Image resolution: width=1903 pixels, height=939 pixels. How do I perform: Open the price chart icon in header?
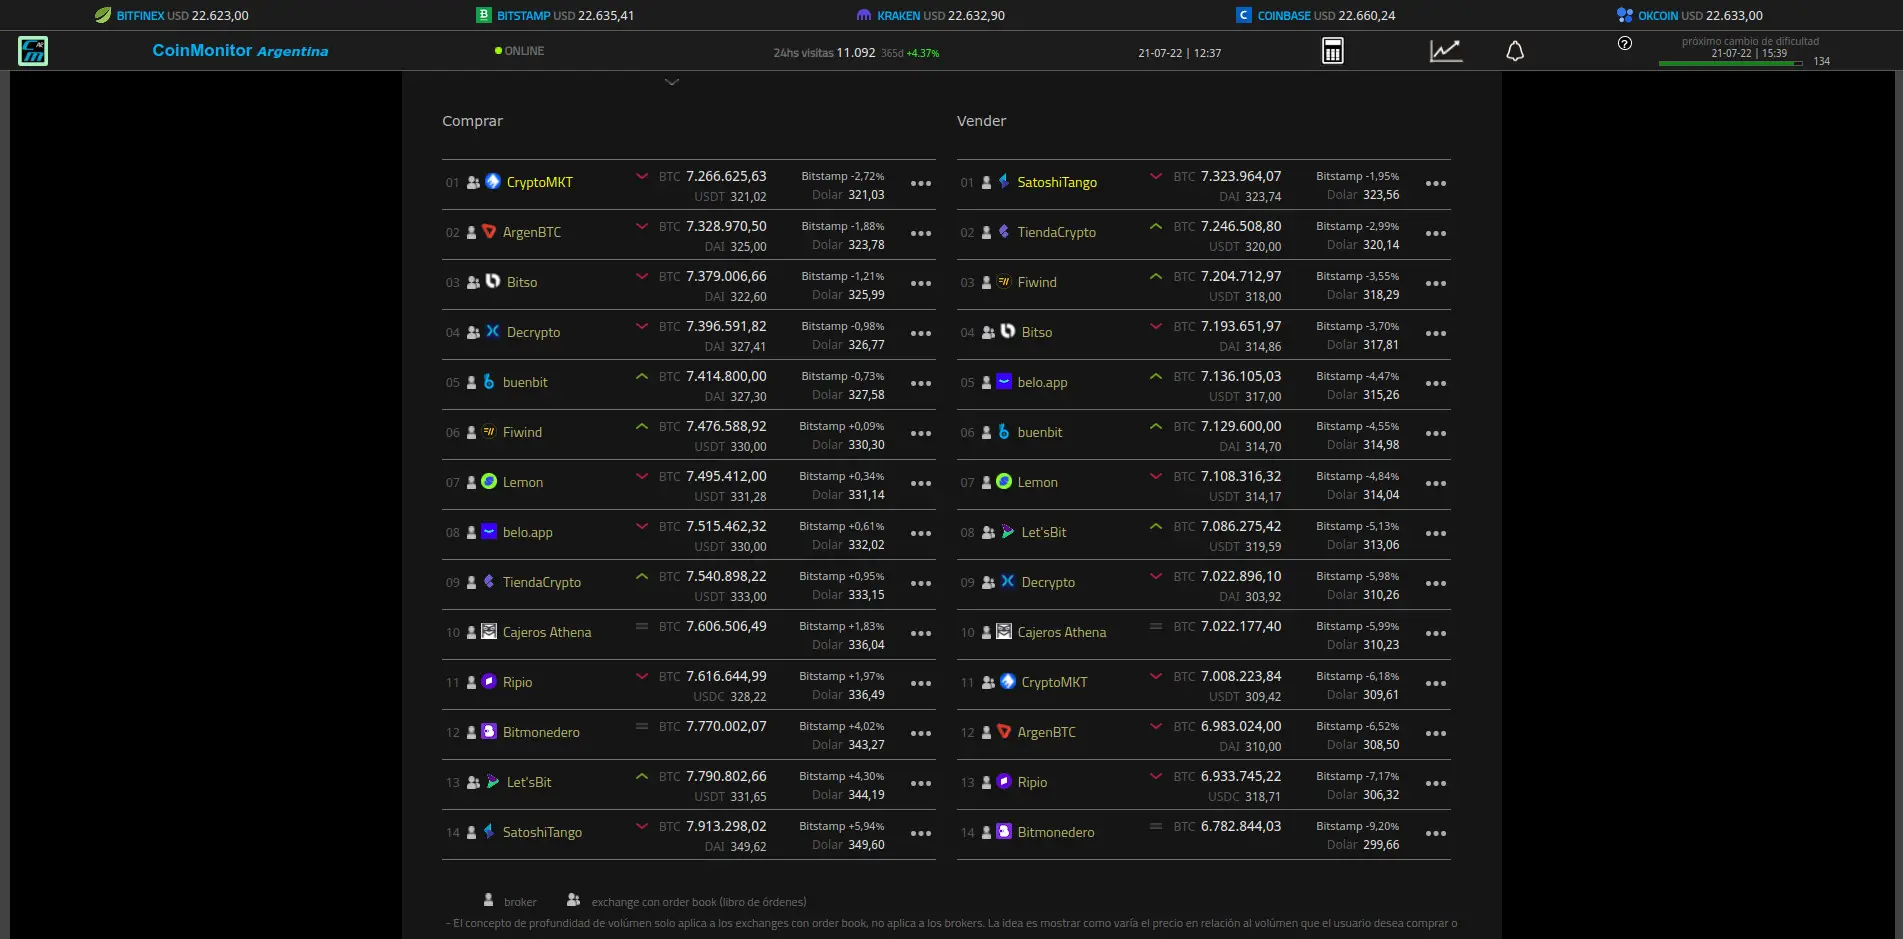(1446, 51)
